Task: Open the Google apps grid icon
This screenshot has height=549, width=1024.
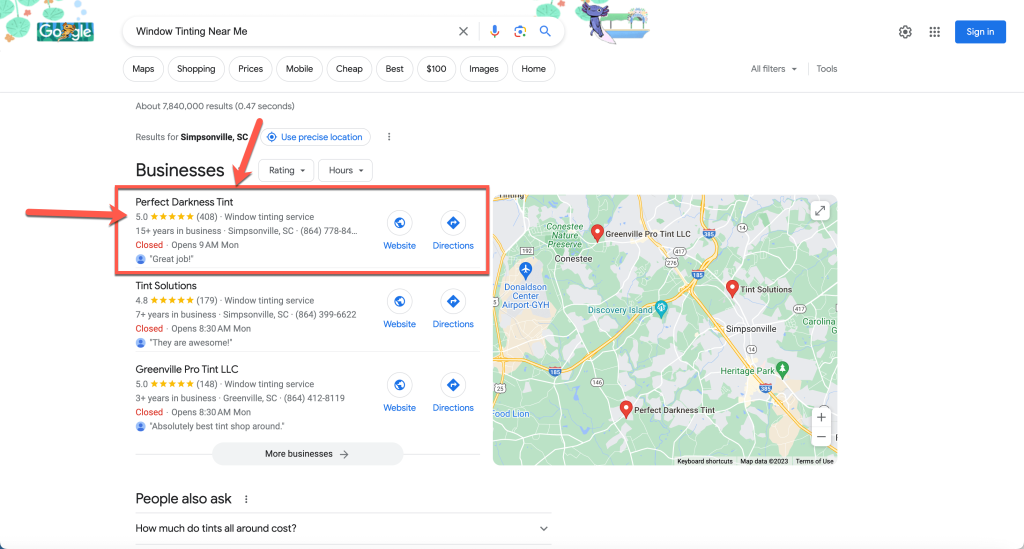Action: tap(935, 32)
